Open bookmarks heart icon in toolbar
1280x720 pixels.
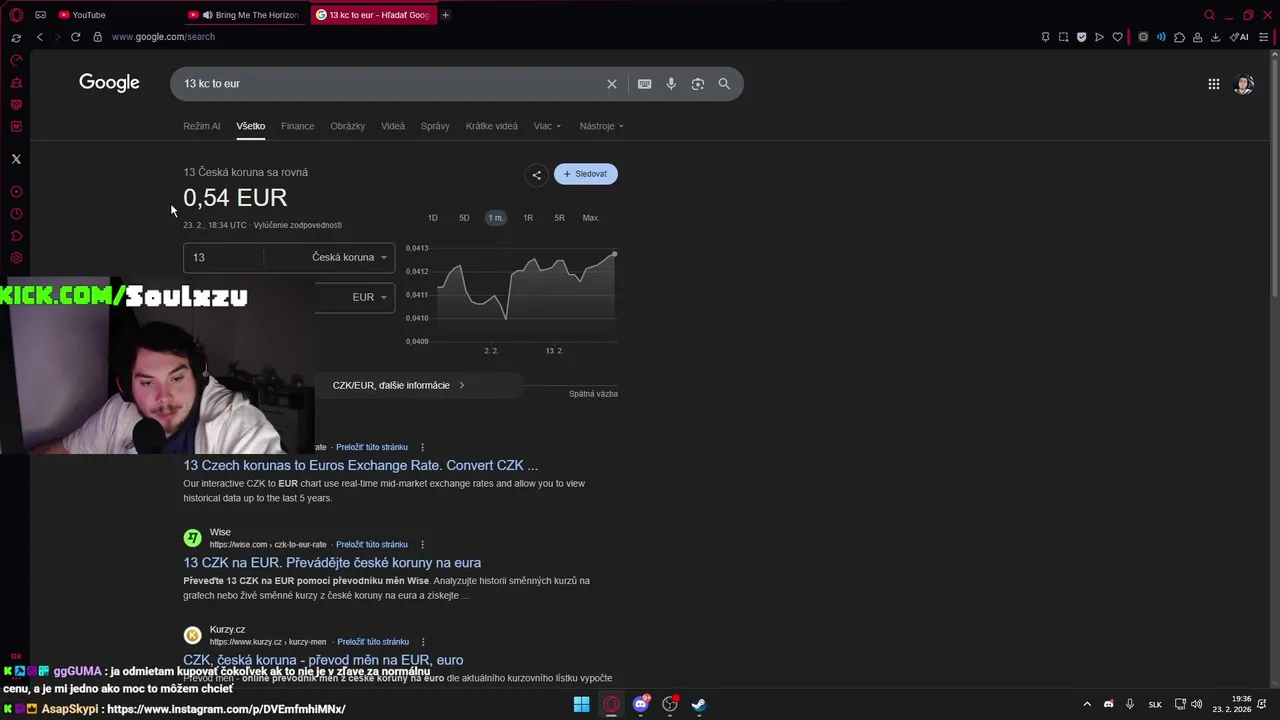[x=1118, y=37]
